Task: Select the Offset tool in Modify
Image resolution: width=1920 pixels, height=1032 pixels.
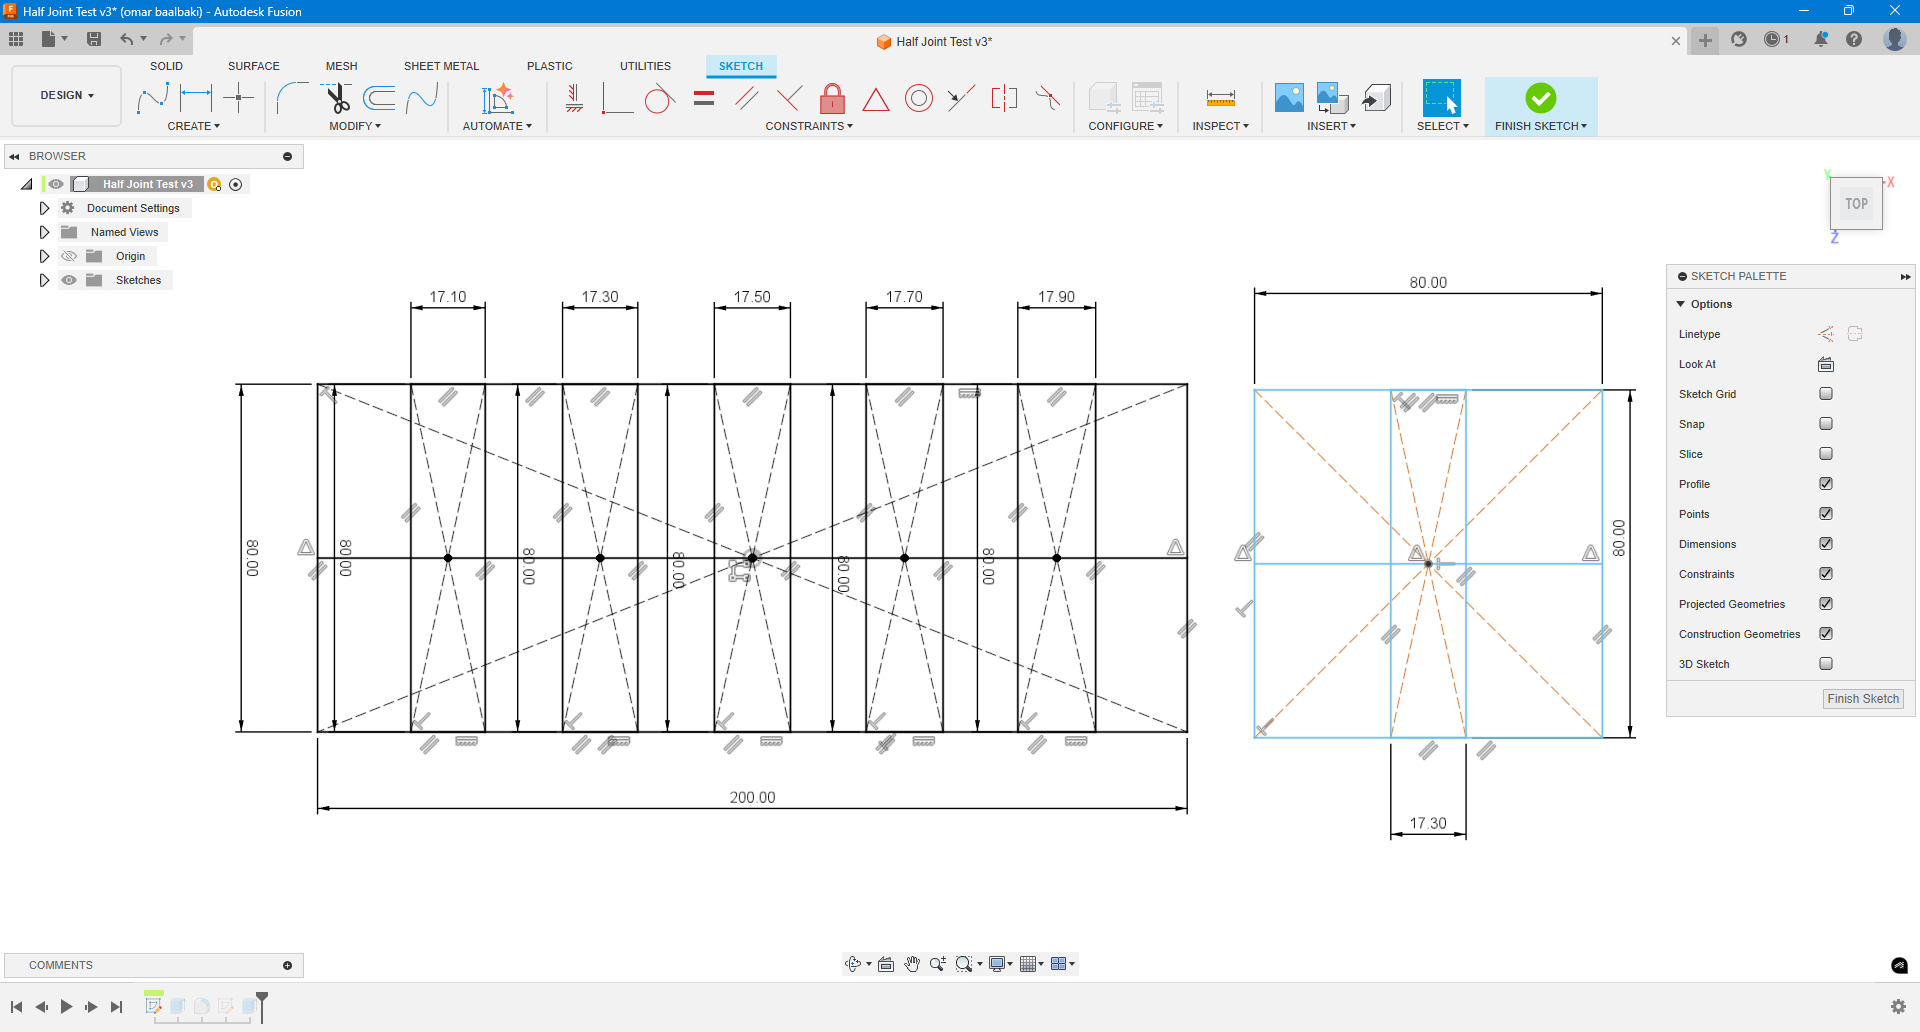Action: tap(379, 98)
